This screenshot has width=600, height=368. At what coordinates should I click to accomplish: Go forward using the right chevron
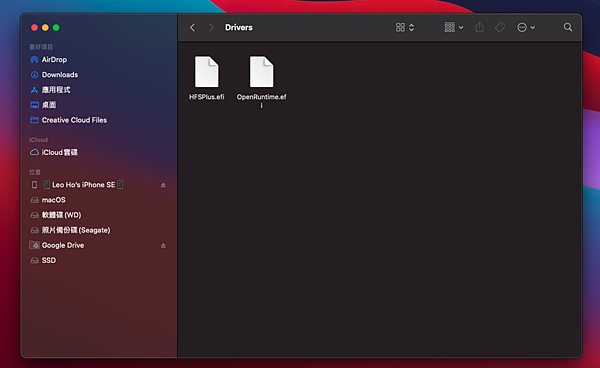coord(211,28)
